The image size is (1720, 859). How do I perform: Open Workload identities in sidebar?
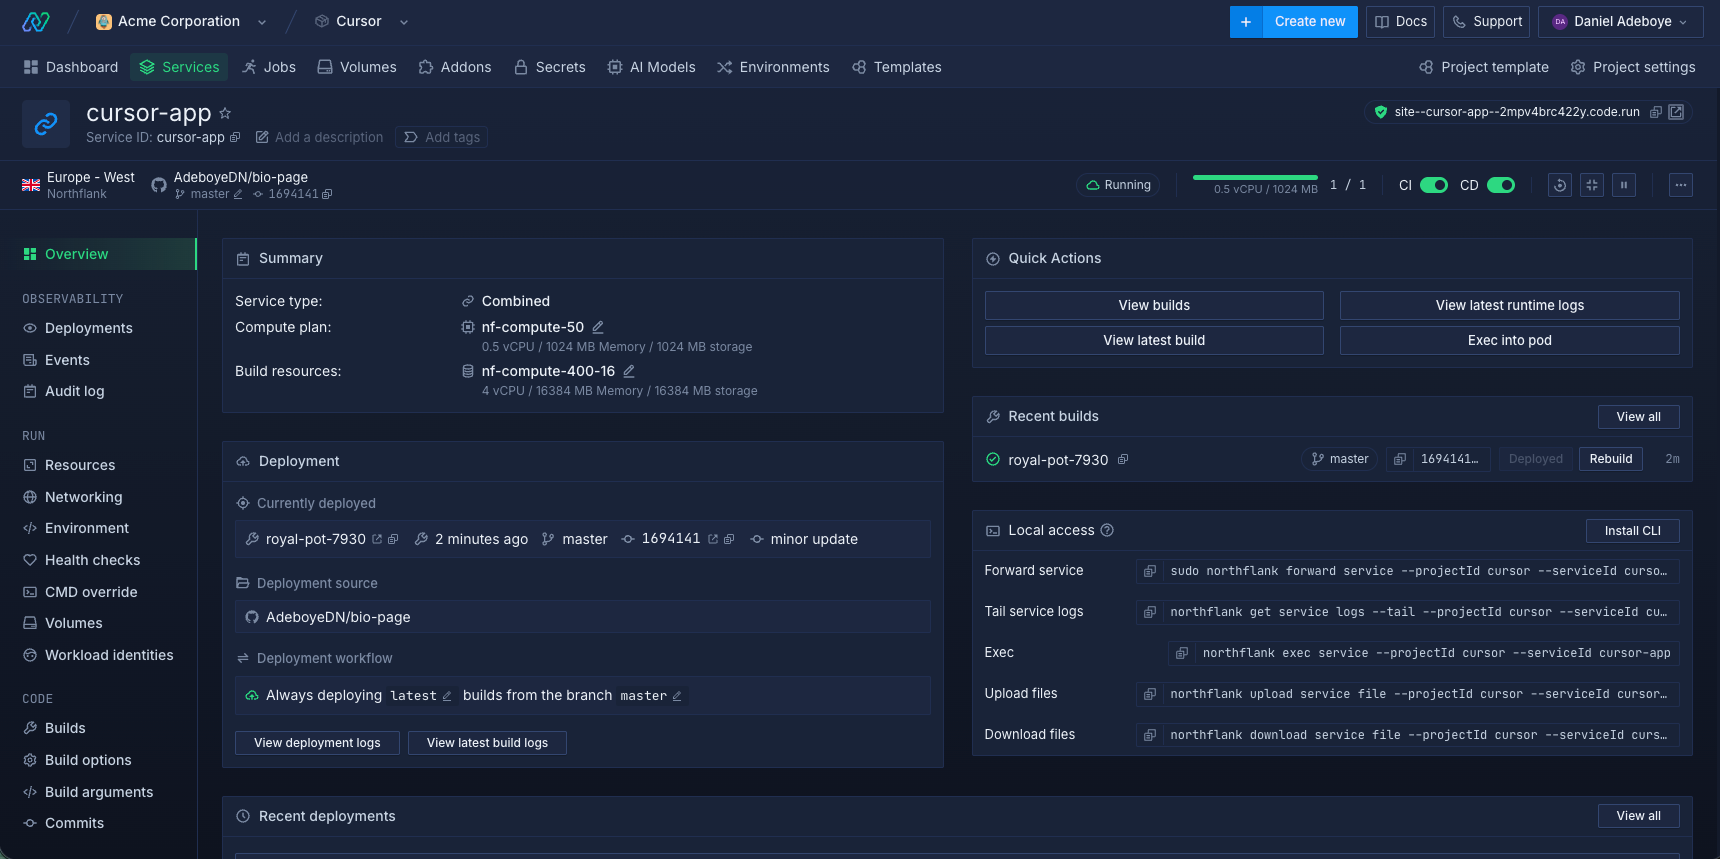[x=98, y=655]
